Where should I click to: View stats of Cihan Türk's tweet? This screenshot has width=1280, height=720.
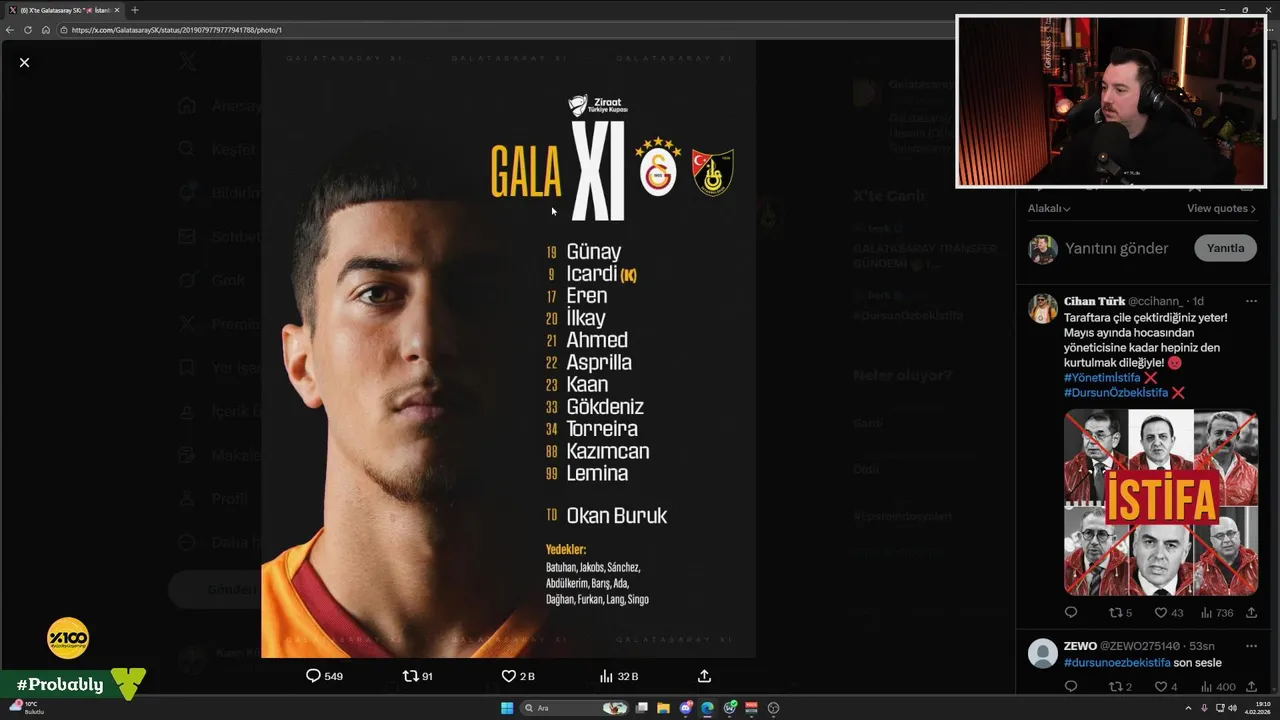(1216, 612)
